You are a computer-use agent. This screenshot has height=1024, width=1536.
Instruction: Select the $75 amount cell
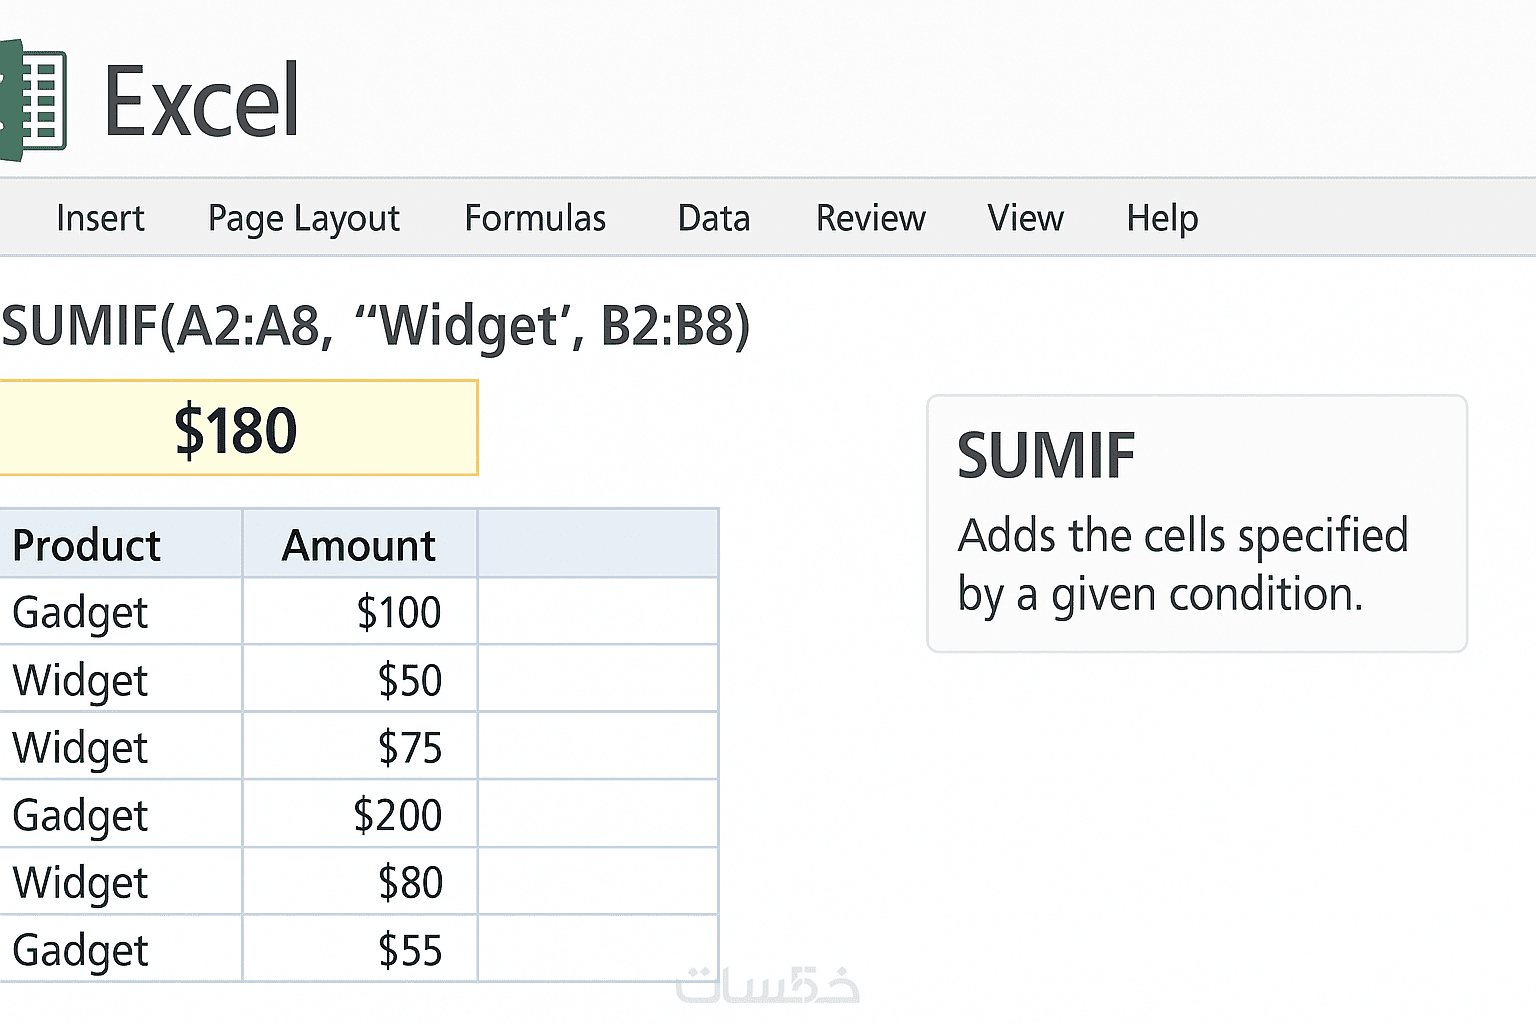click(408, 748)
